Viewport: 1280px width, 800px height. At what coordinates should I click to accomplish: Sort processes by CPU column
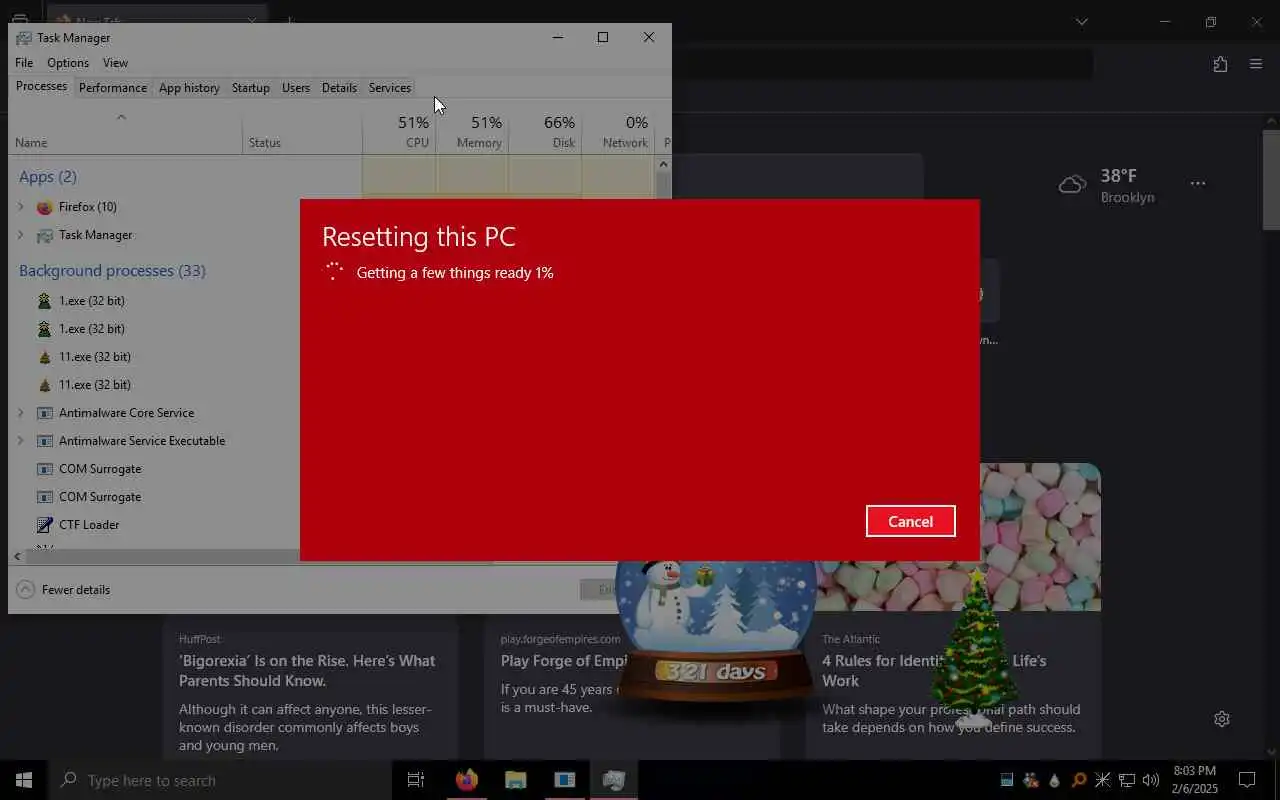coord(399,132)
